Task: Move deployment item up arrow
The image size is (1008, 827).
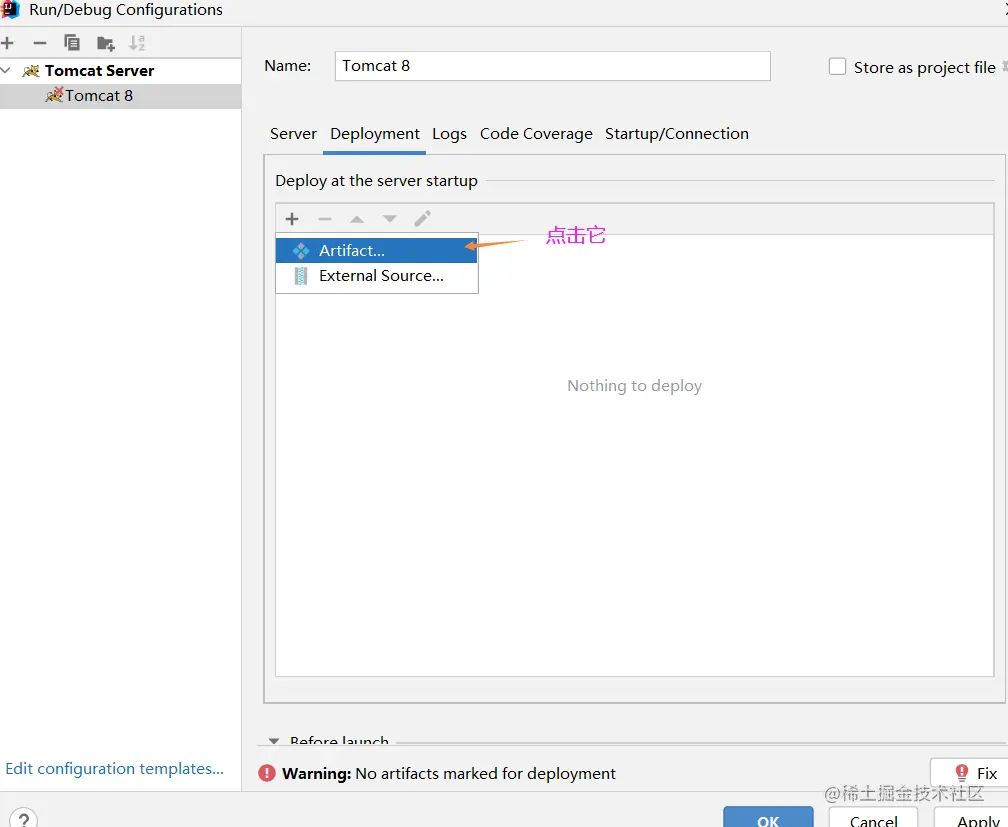Action: (357, 219)
